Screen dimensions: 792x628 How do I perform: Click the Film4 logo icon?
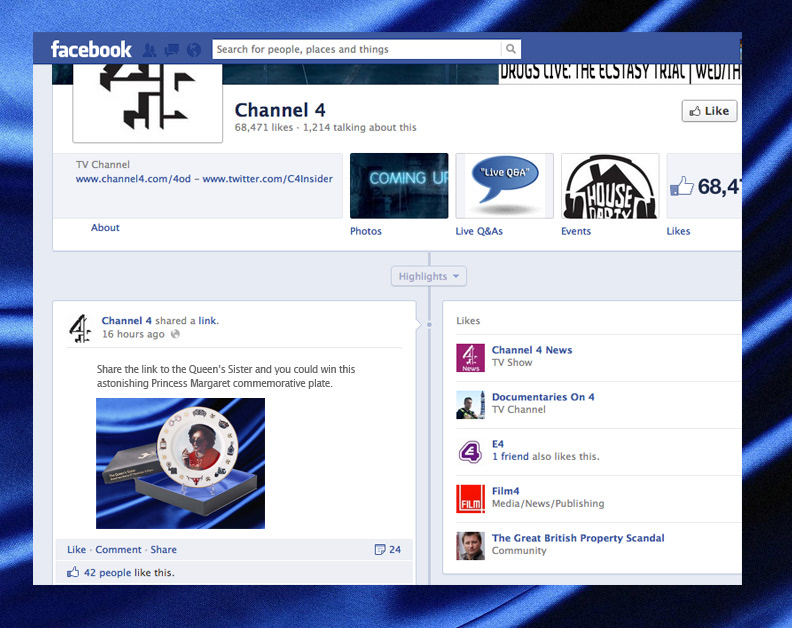click(x=470, y=499)
